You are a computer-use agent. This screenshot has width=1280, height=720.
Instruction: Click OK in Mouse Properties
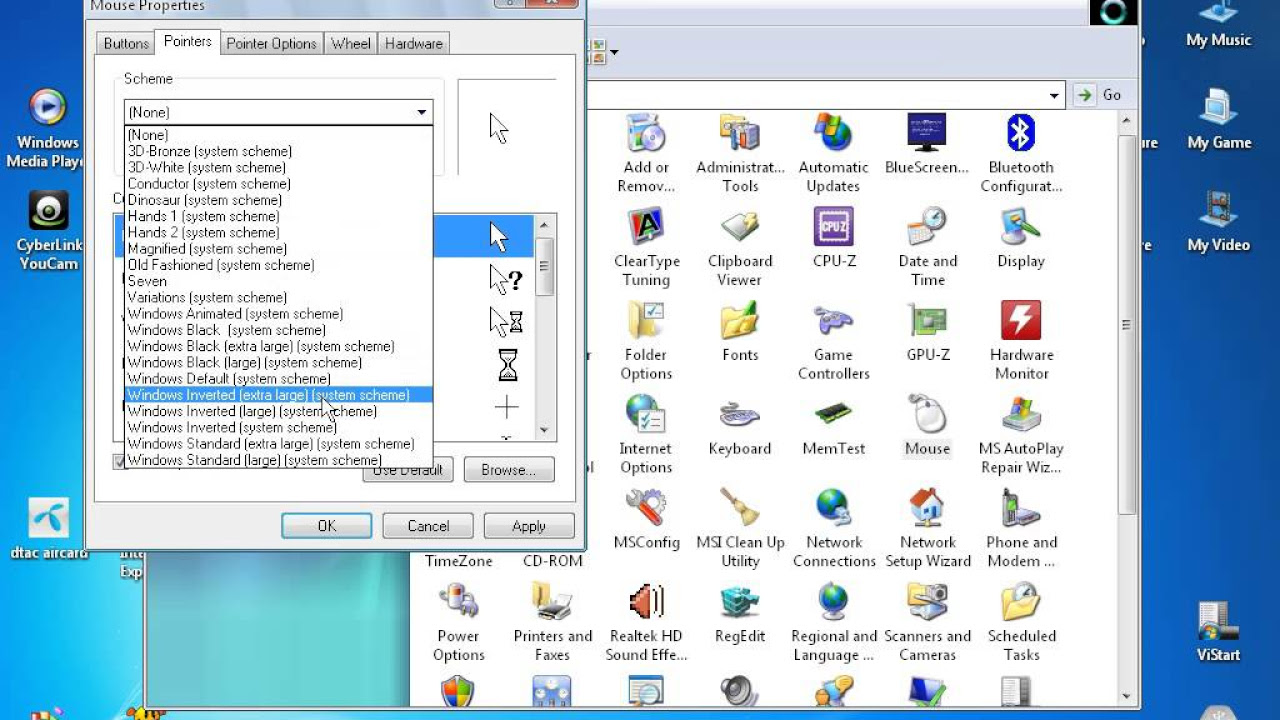[x=327, y=526]
